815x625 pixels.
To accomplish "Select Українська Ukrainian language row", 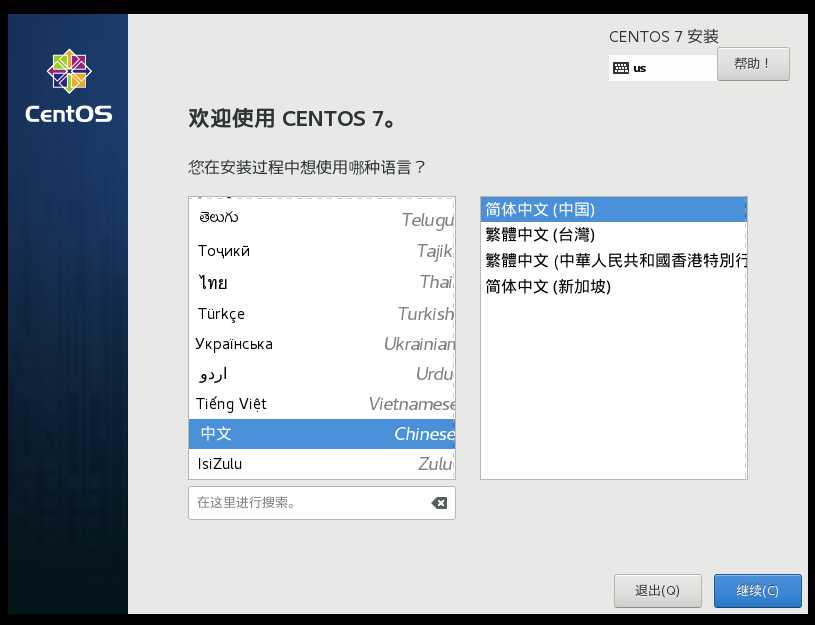I will click(x=322, y=344).
